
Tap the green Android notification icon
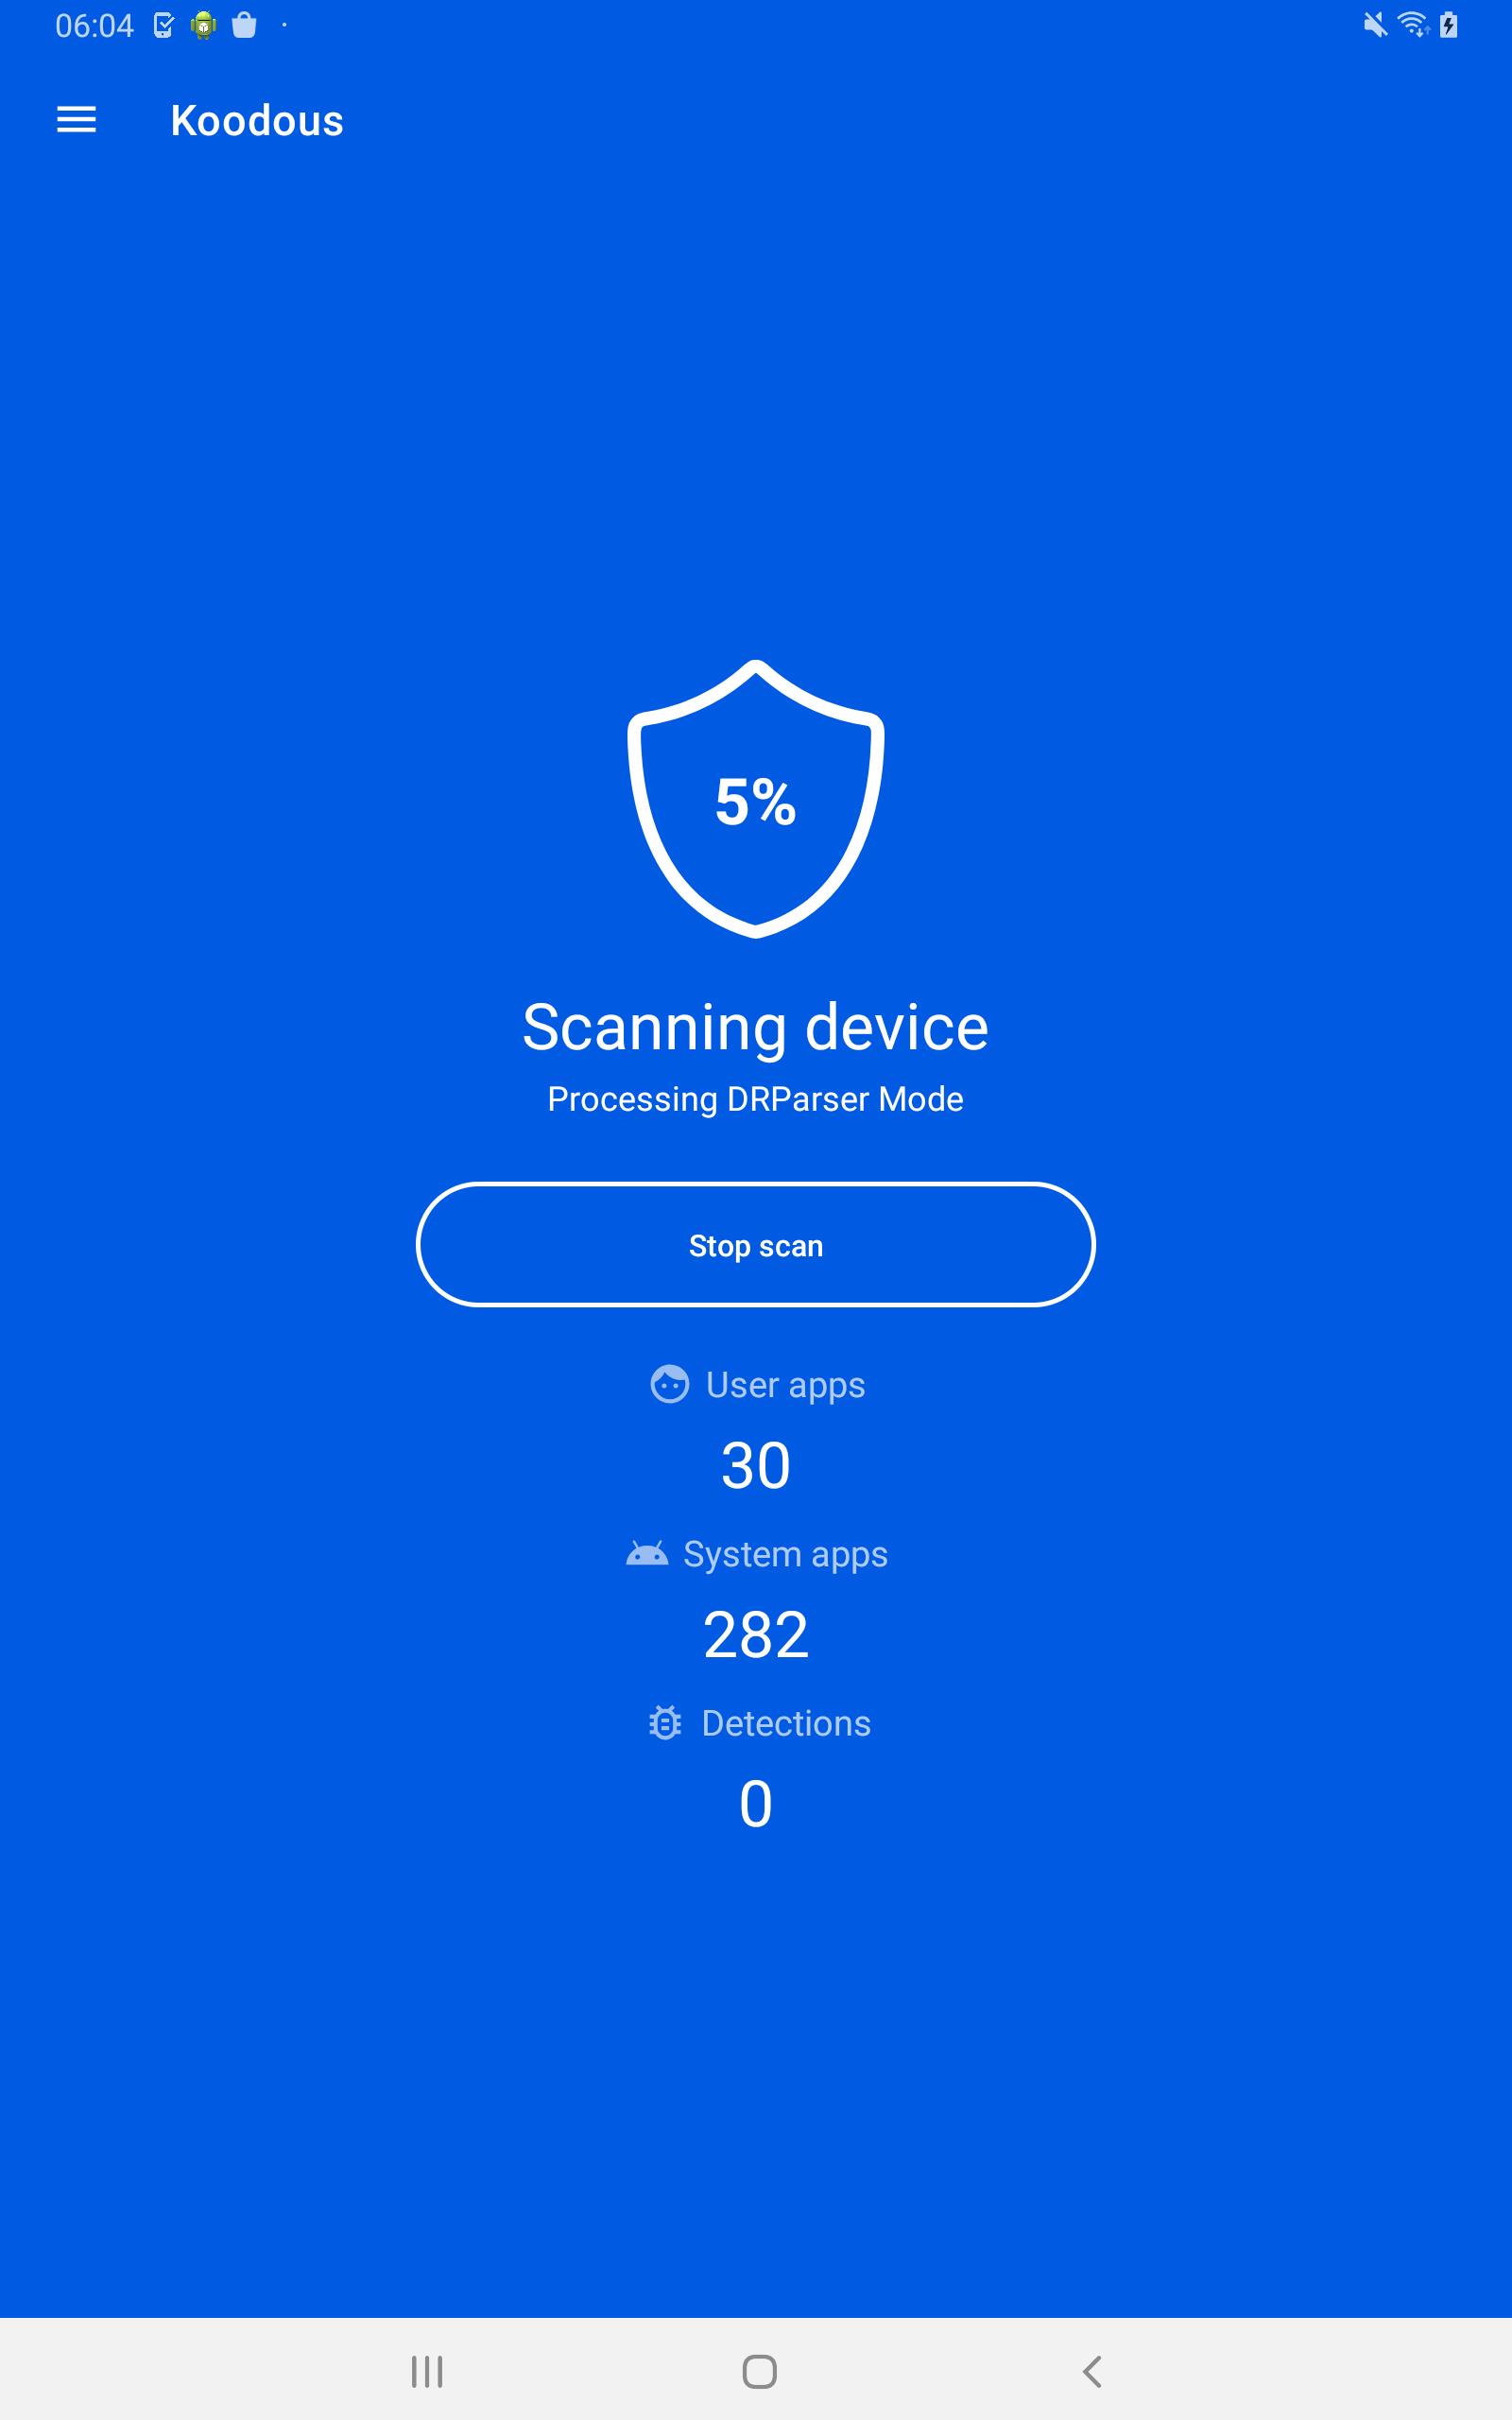(x=204, y=25)
